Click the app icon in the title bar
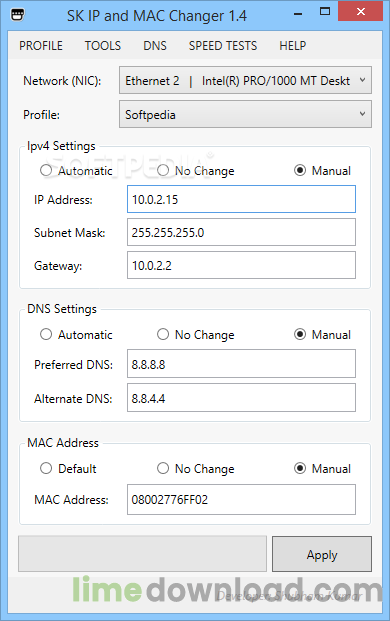 click(x=17, y=15)
